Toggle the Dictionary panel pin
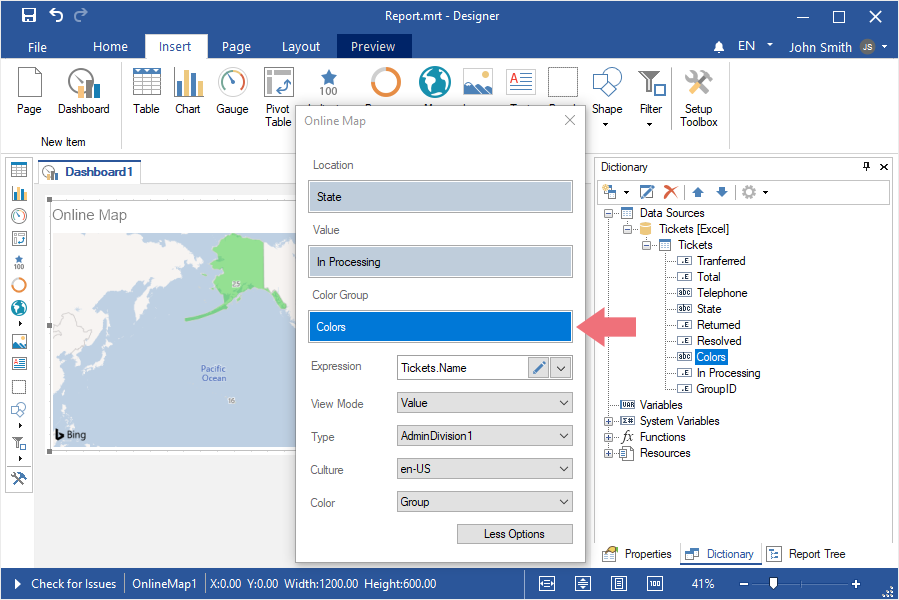Image resolution: width=899 pixels, height=600 pixels. 866,167
